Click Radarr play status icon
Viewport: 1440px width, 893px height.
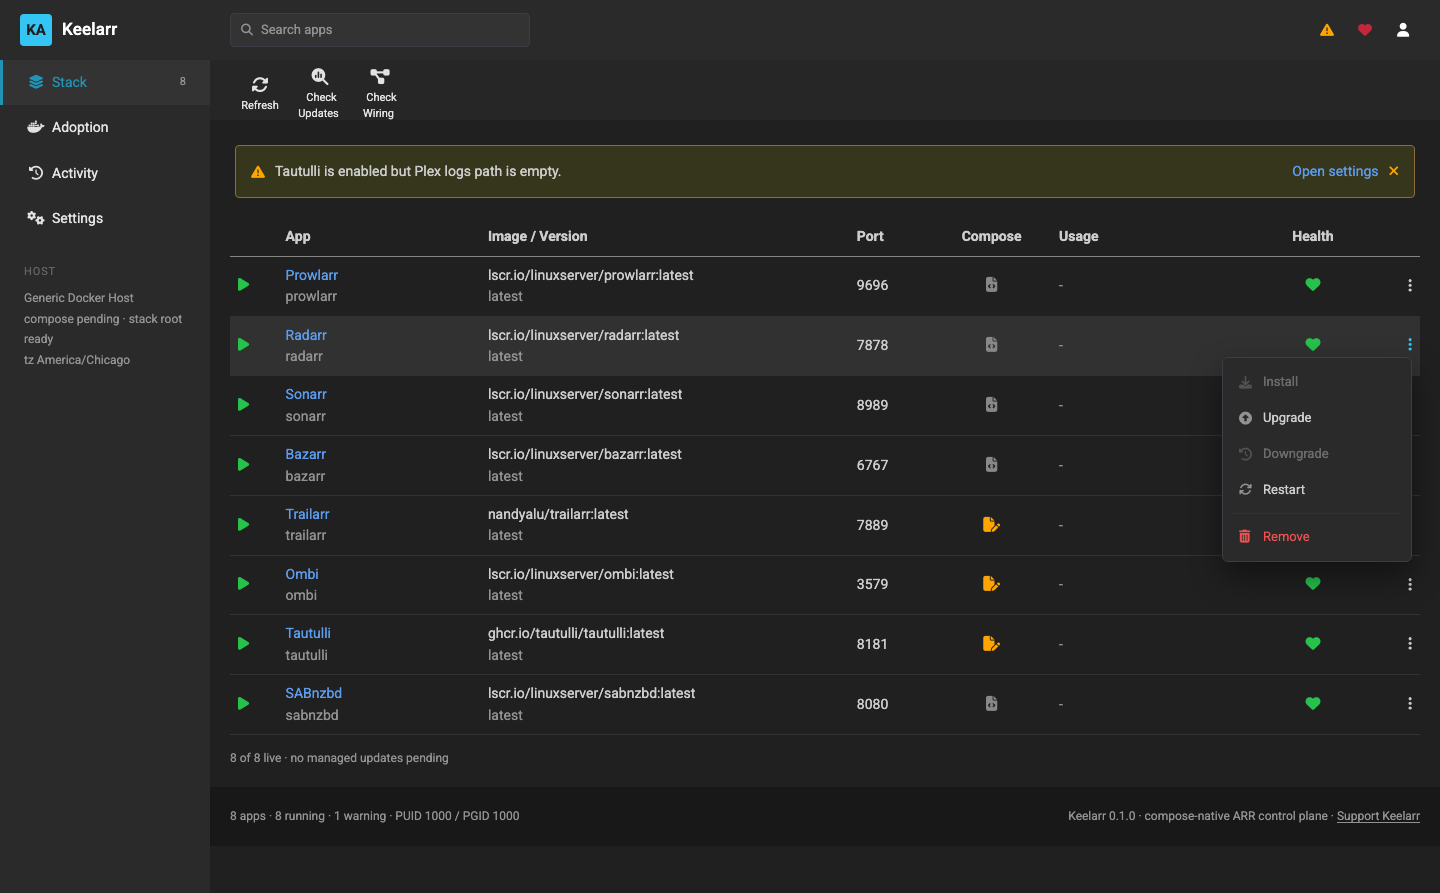[x=243, y=345]
